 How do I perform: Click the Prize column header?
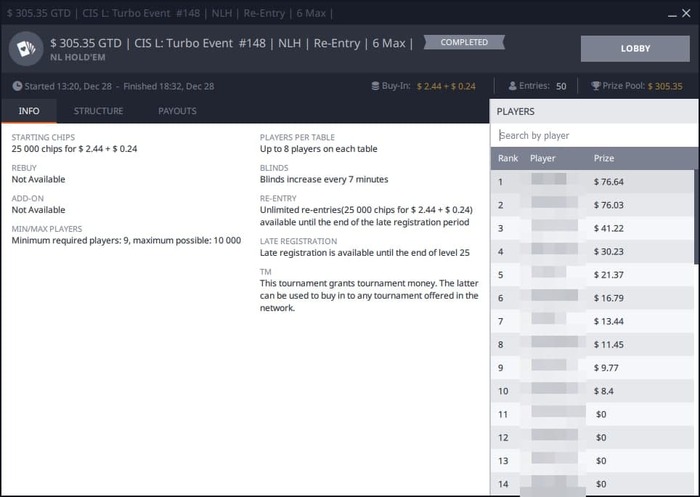(x=604, y=158)
